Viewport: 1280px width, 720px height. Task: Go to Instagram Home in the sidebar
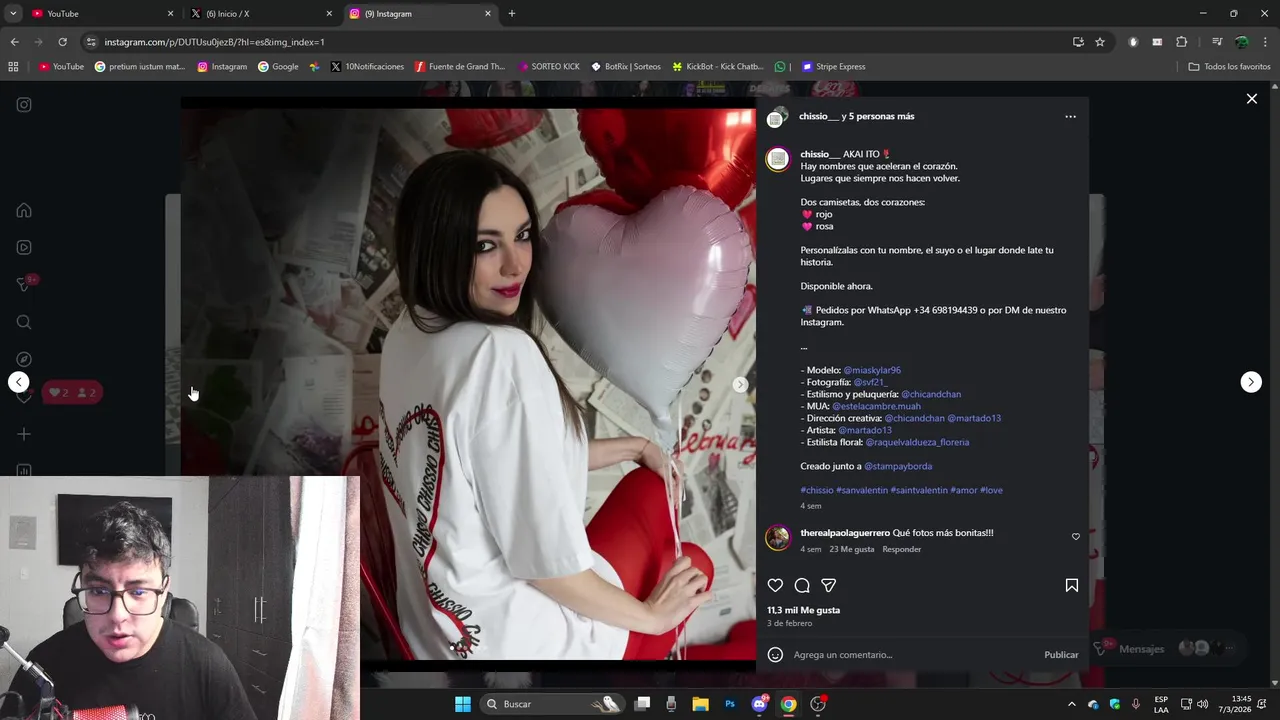pos(24,210)
